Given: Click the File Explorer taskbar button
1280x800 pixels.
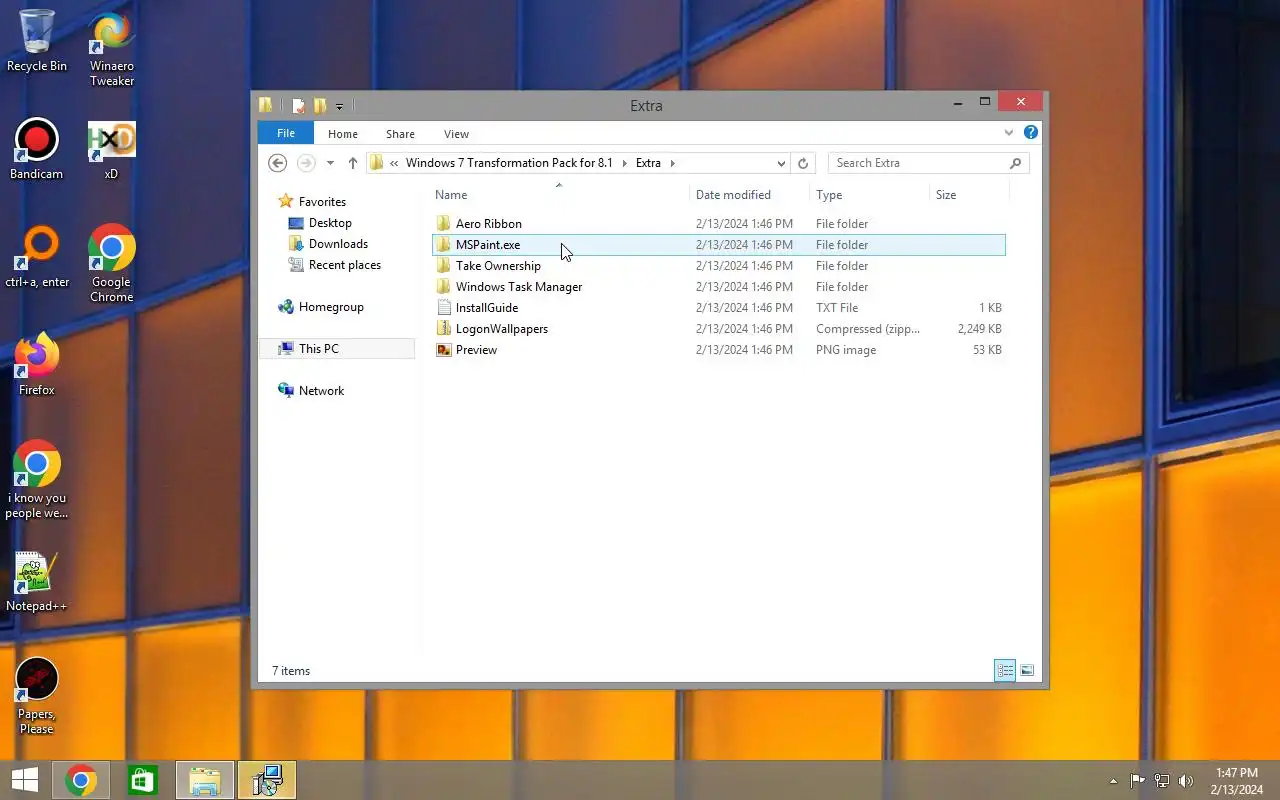Looking at the screenshot, I should coord(205,780).
